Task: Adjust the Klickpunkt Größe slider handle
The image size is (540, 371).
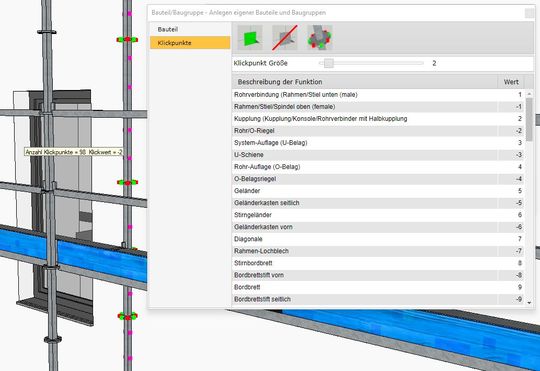Action: [329, 63]
